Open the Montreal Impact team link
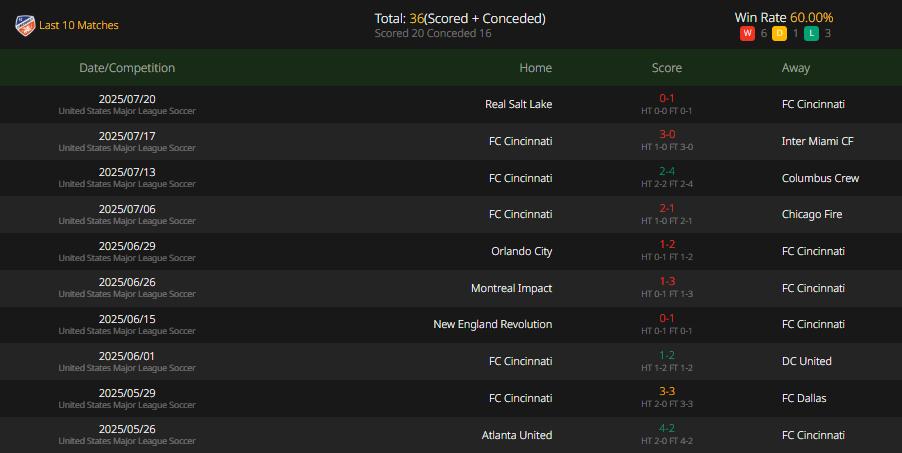This screenshot has width=902, height=453. pos(511,288)
